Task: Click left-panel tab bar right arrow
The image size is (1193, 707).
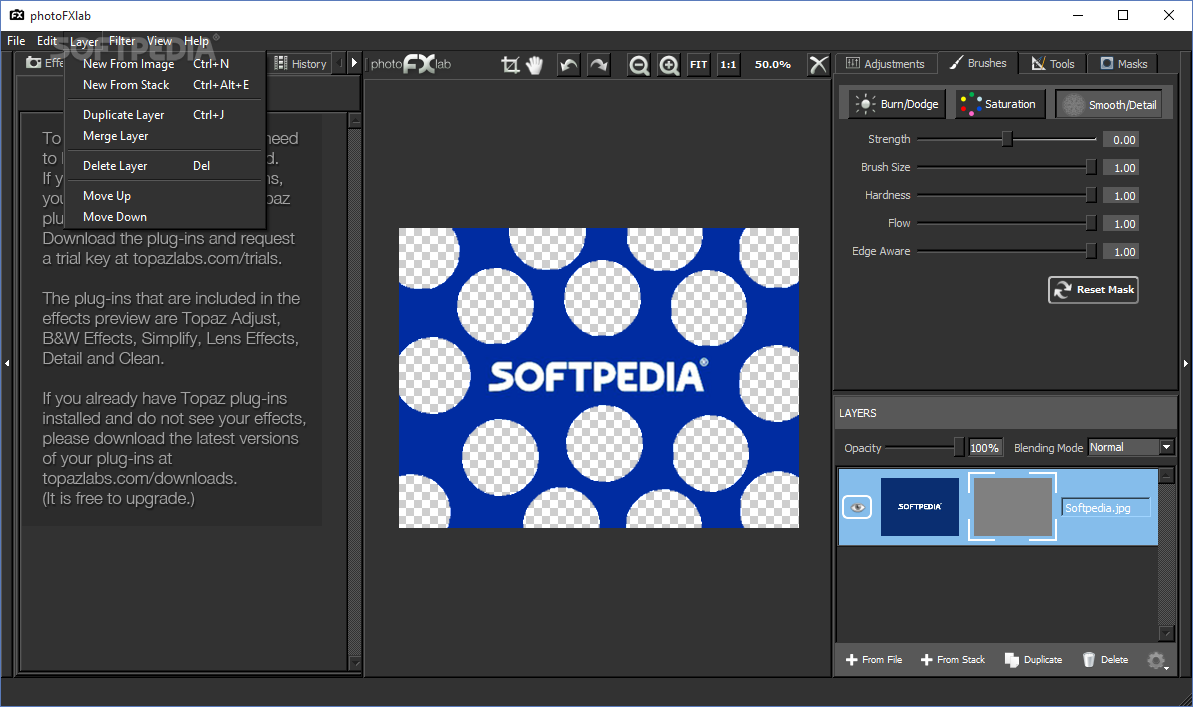Action: (354, 63)
